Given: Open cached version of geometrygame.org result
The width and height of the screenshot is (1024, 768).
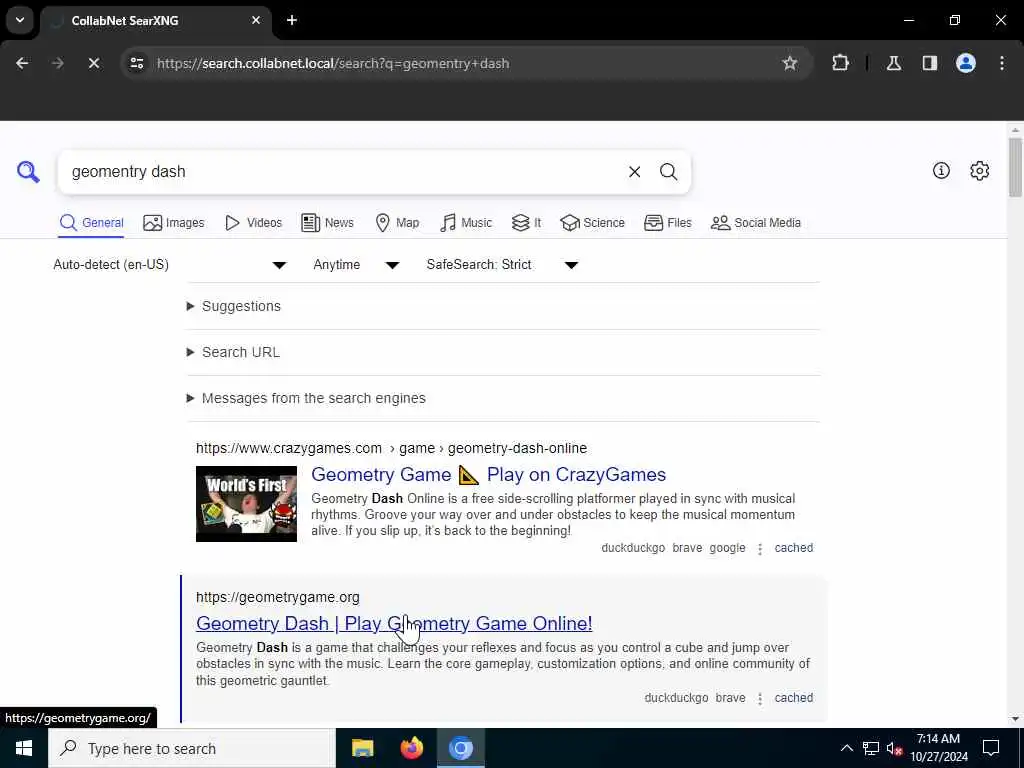Looking at the screenshot, I should coord(793,698).
